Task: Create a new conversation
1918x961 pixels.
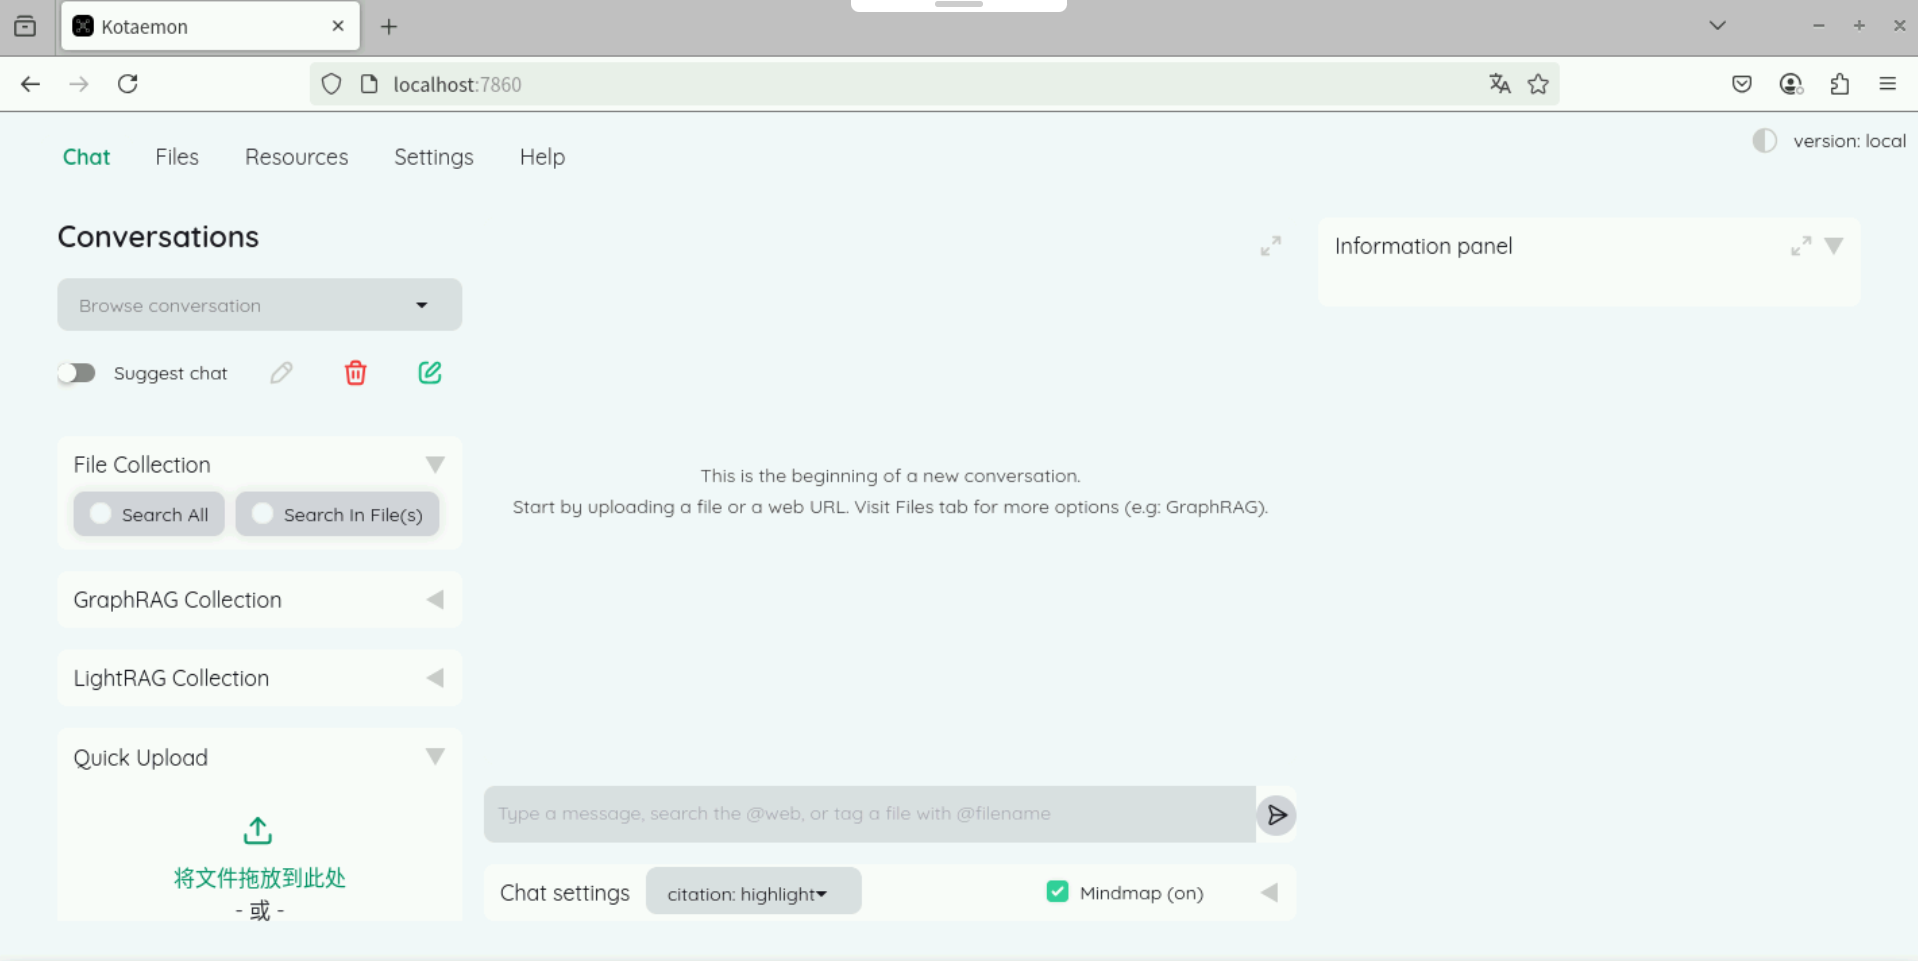Action: [x=429, y=372]
